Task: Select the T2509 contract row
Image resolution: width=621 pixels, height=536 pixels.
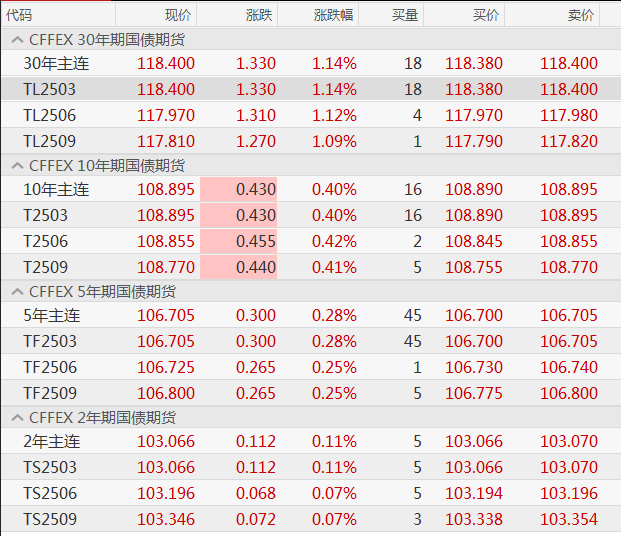Action: tap(311, 267)
